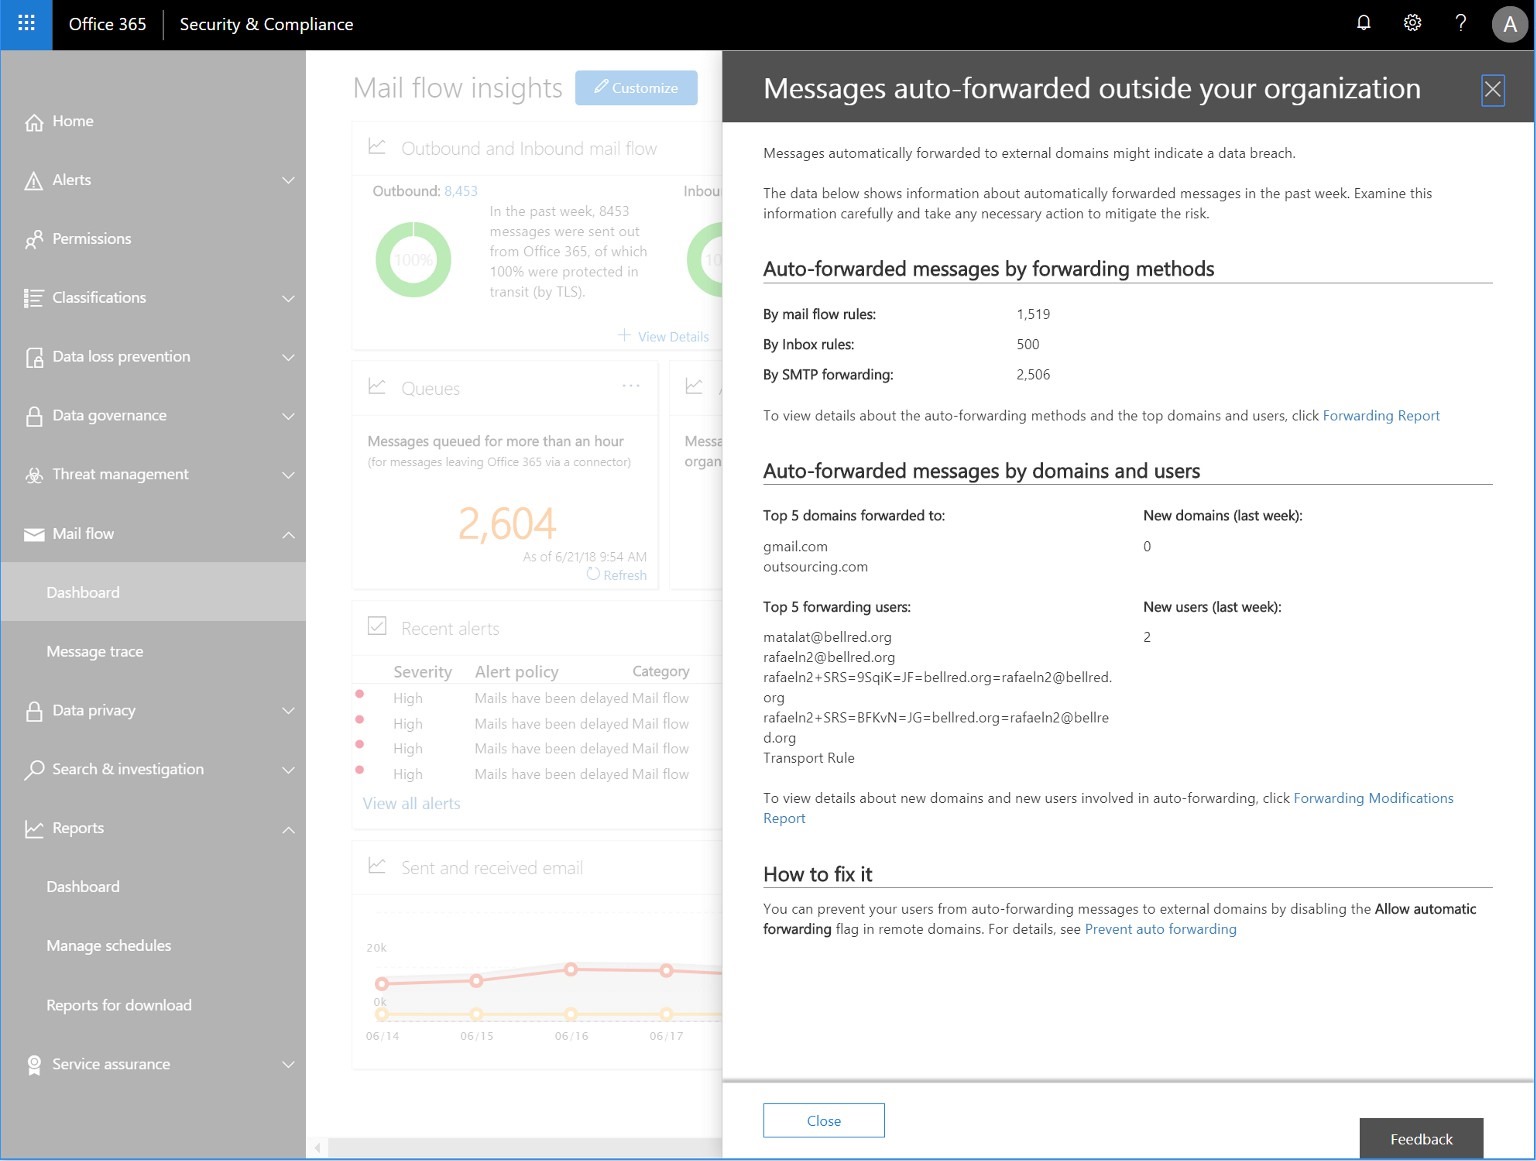Click the Reports chart icon
1536x1161 pixels.
(34, 829)
